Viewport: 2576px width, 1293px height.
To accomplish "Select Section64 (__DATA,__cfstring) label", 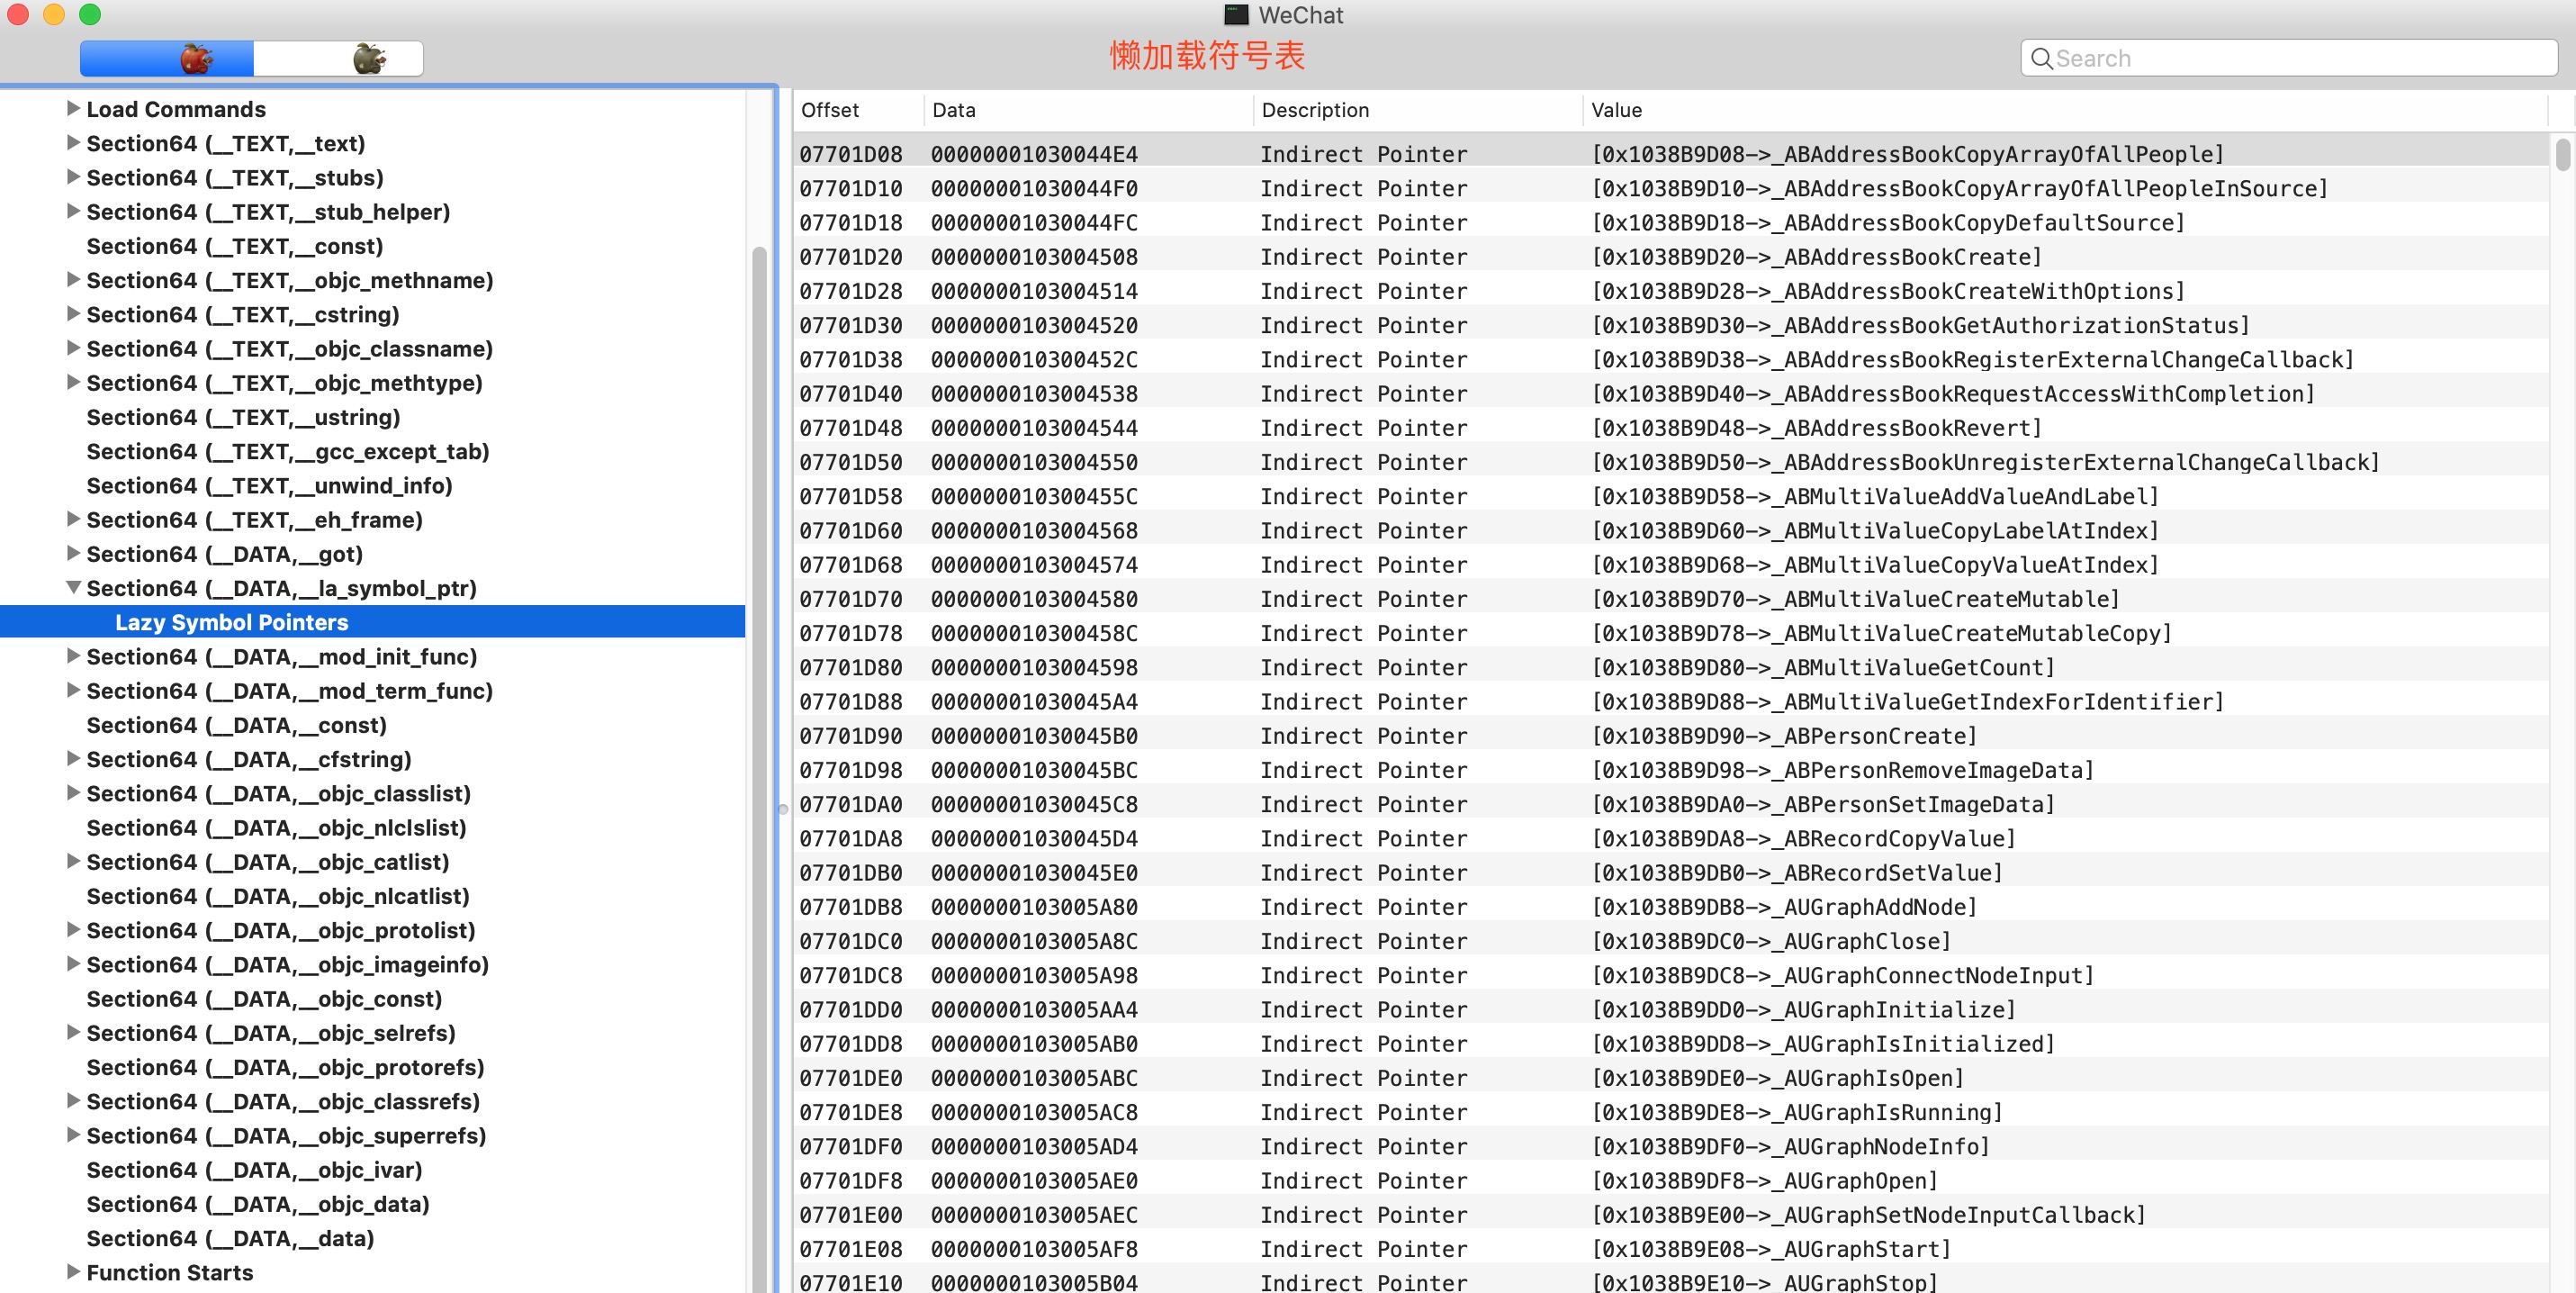I will [x=249, y=759].
